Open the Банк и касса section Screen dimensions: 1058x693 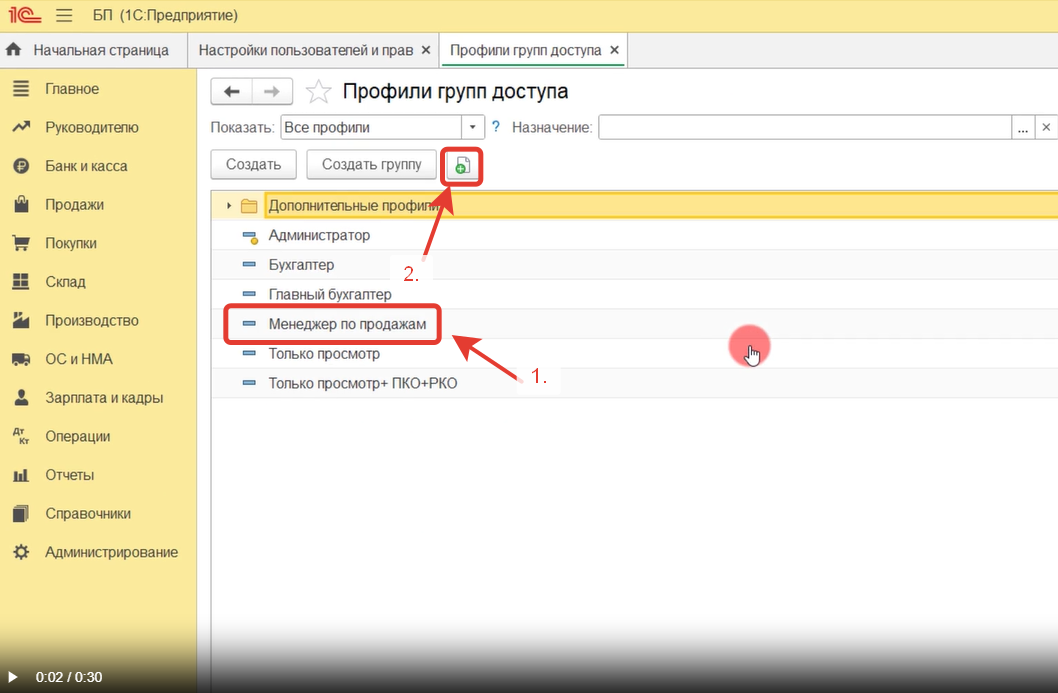(86, 166)
